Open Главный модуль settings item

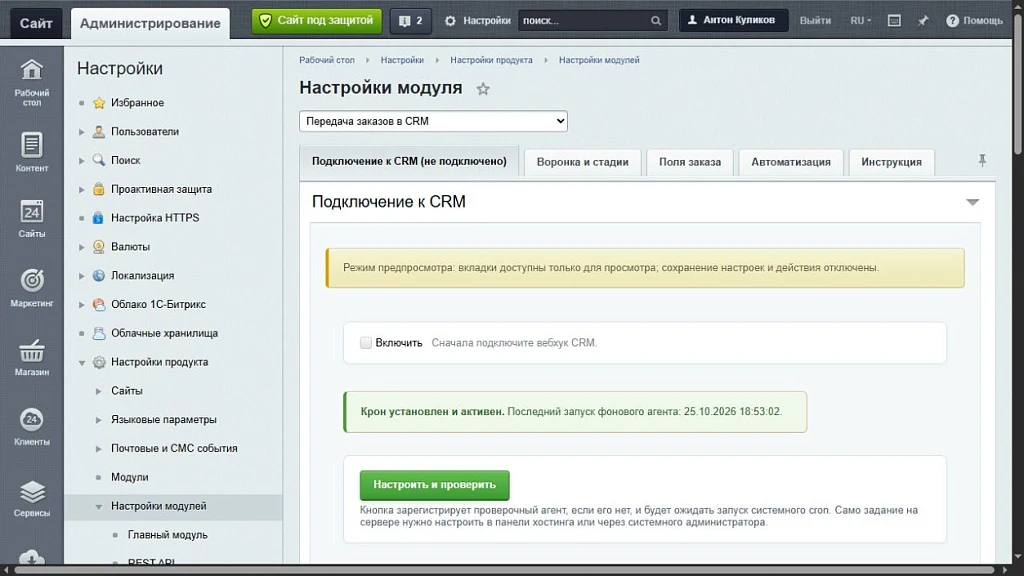(x=167, y=535)
